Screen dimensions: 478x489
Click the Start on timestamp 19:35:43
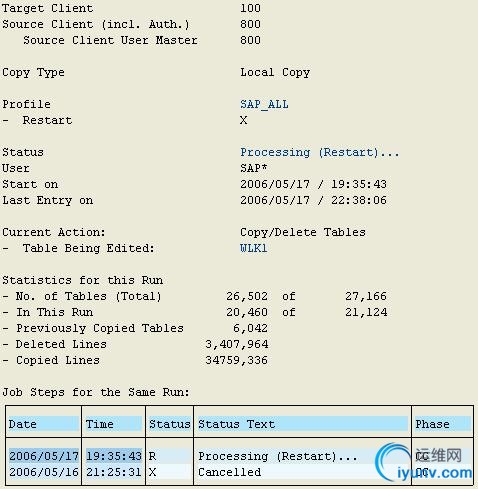pyautogui.click(x=359, y=184)
